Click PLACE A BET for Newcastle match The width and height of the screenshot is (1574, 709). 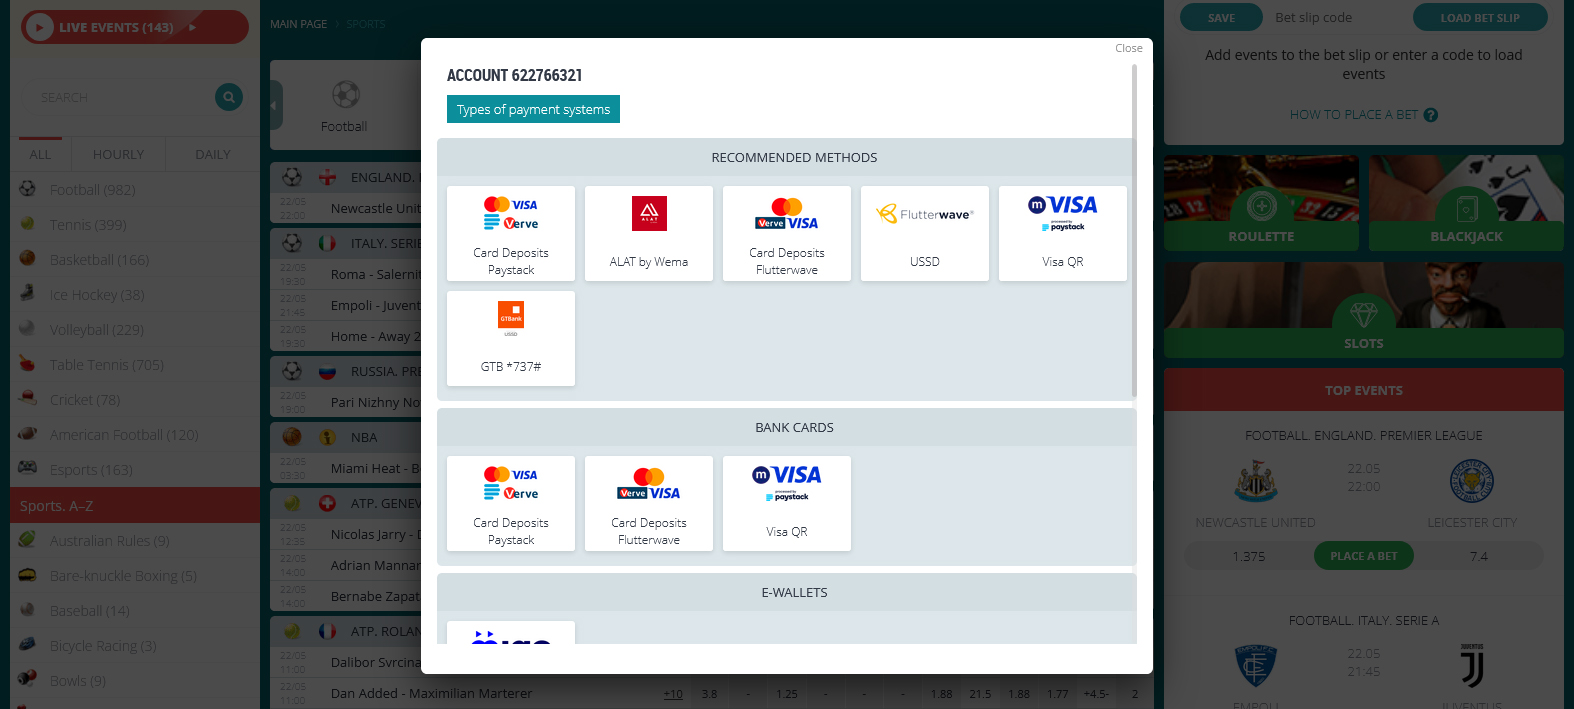pos(1364,556)
